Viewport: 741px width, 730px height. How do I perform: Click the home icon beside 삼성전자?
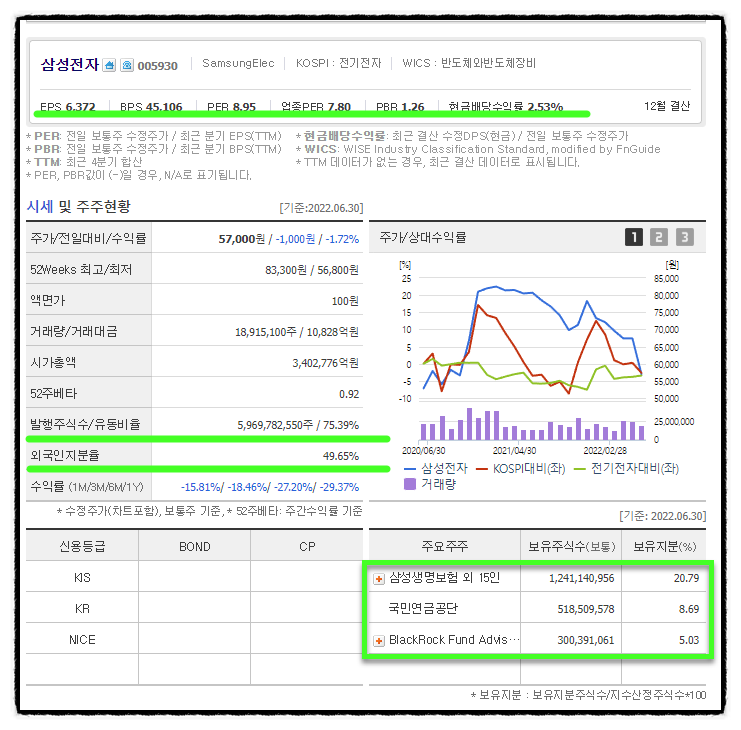[x=109, y=65]
